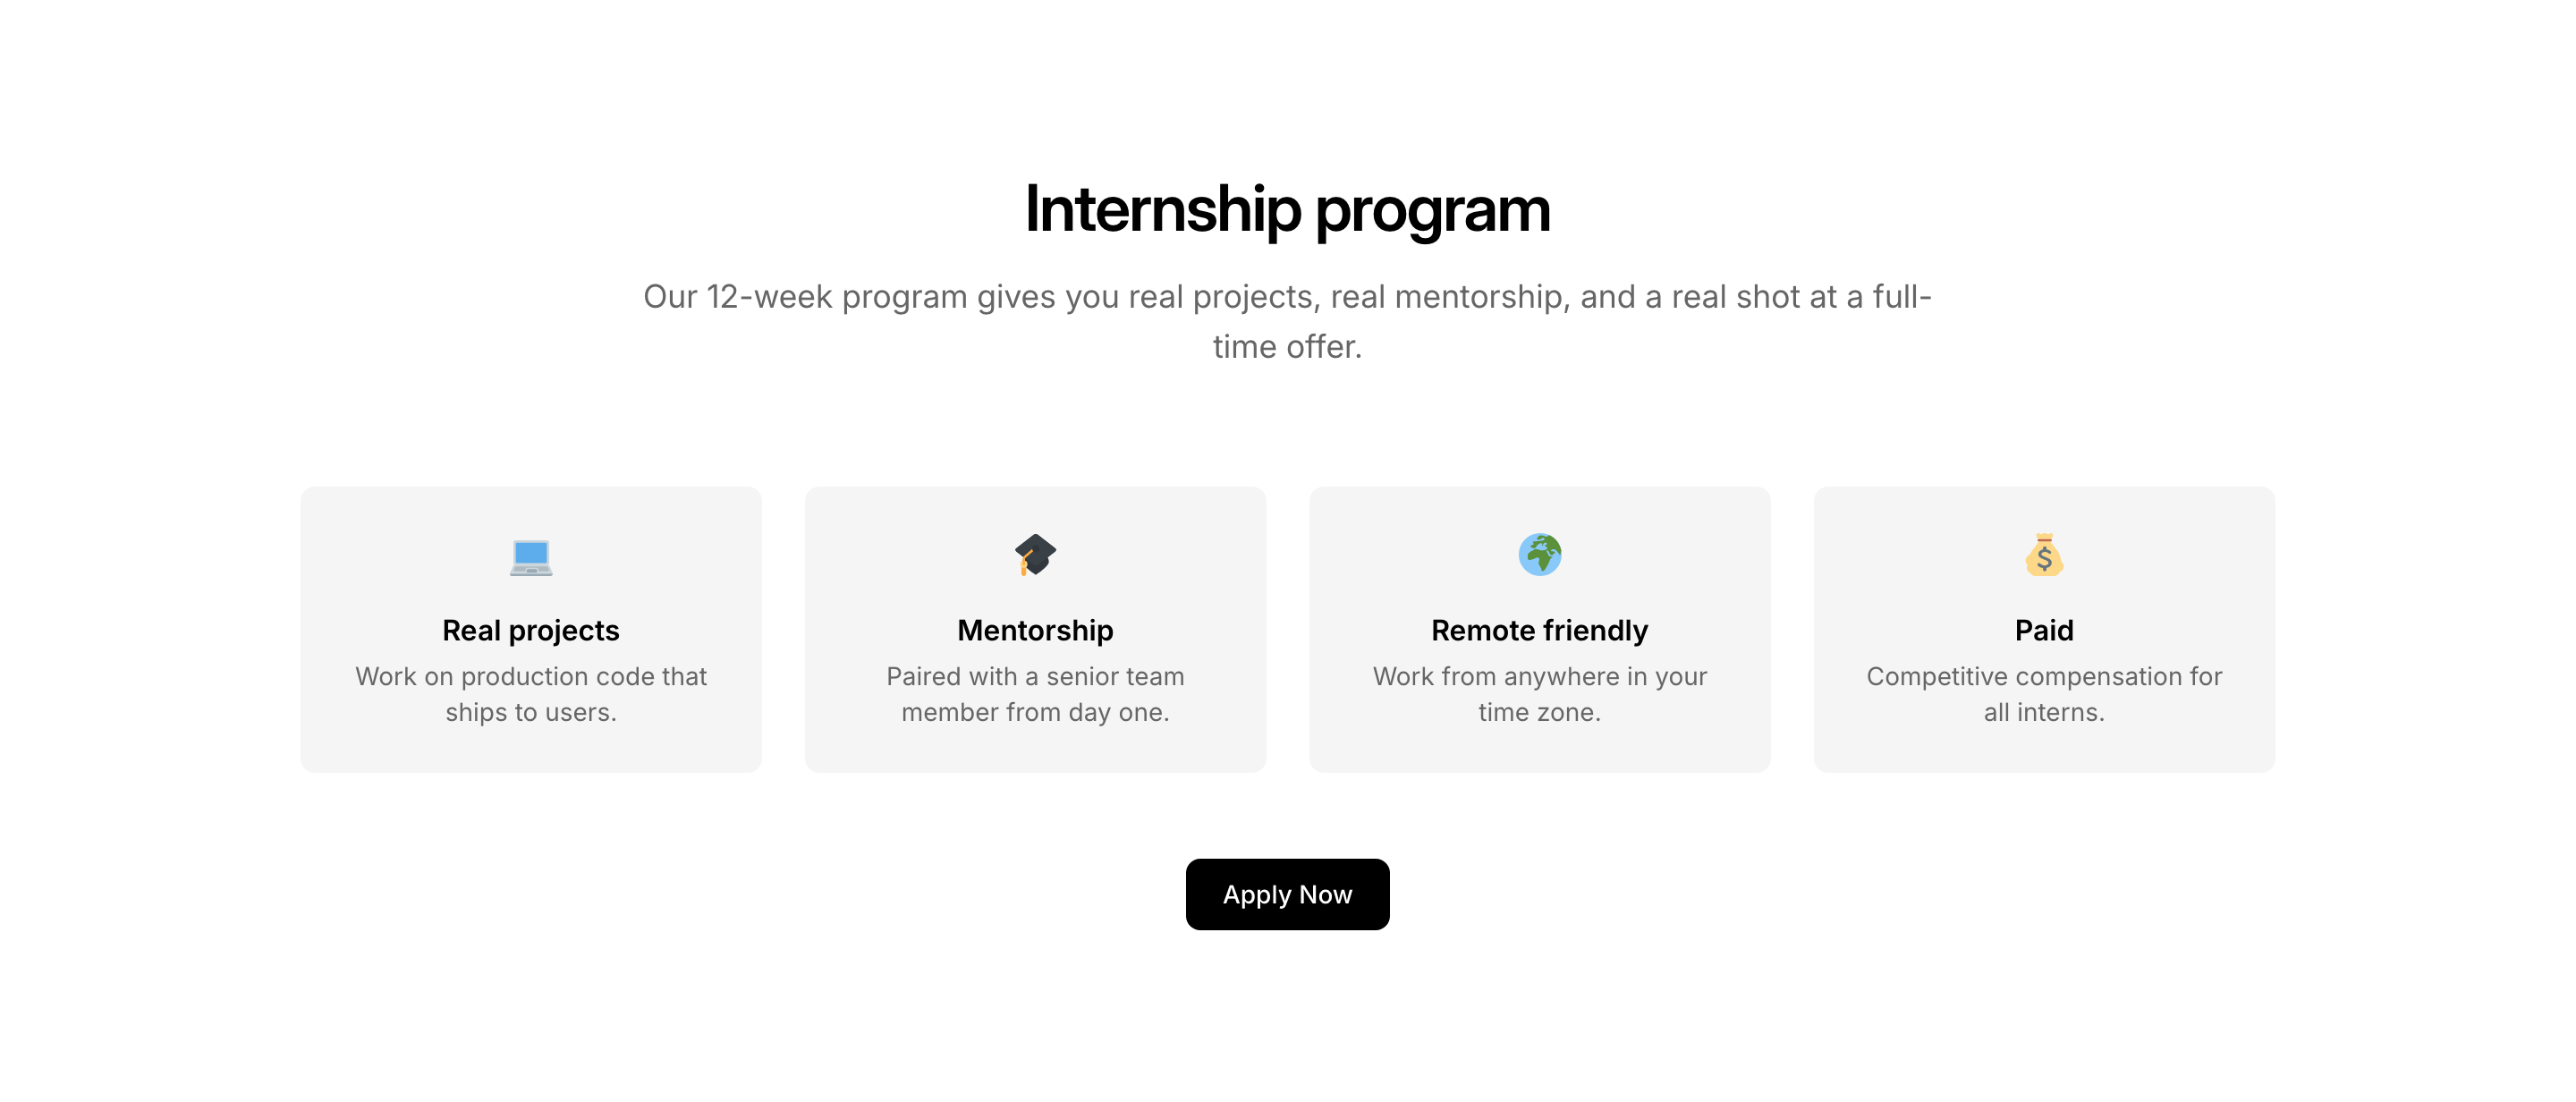Viewport: 2576px width, 1102px height.
Task: Select the 'Real projects' card title
Action: coord(530,630)
